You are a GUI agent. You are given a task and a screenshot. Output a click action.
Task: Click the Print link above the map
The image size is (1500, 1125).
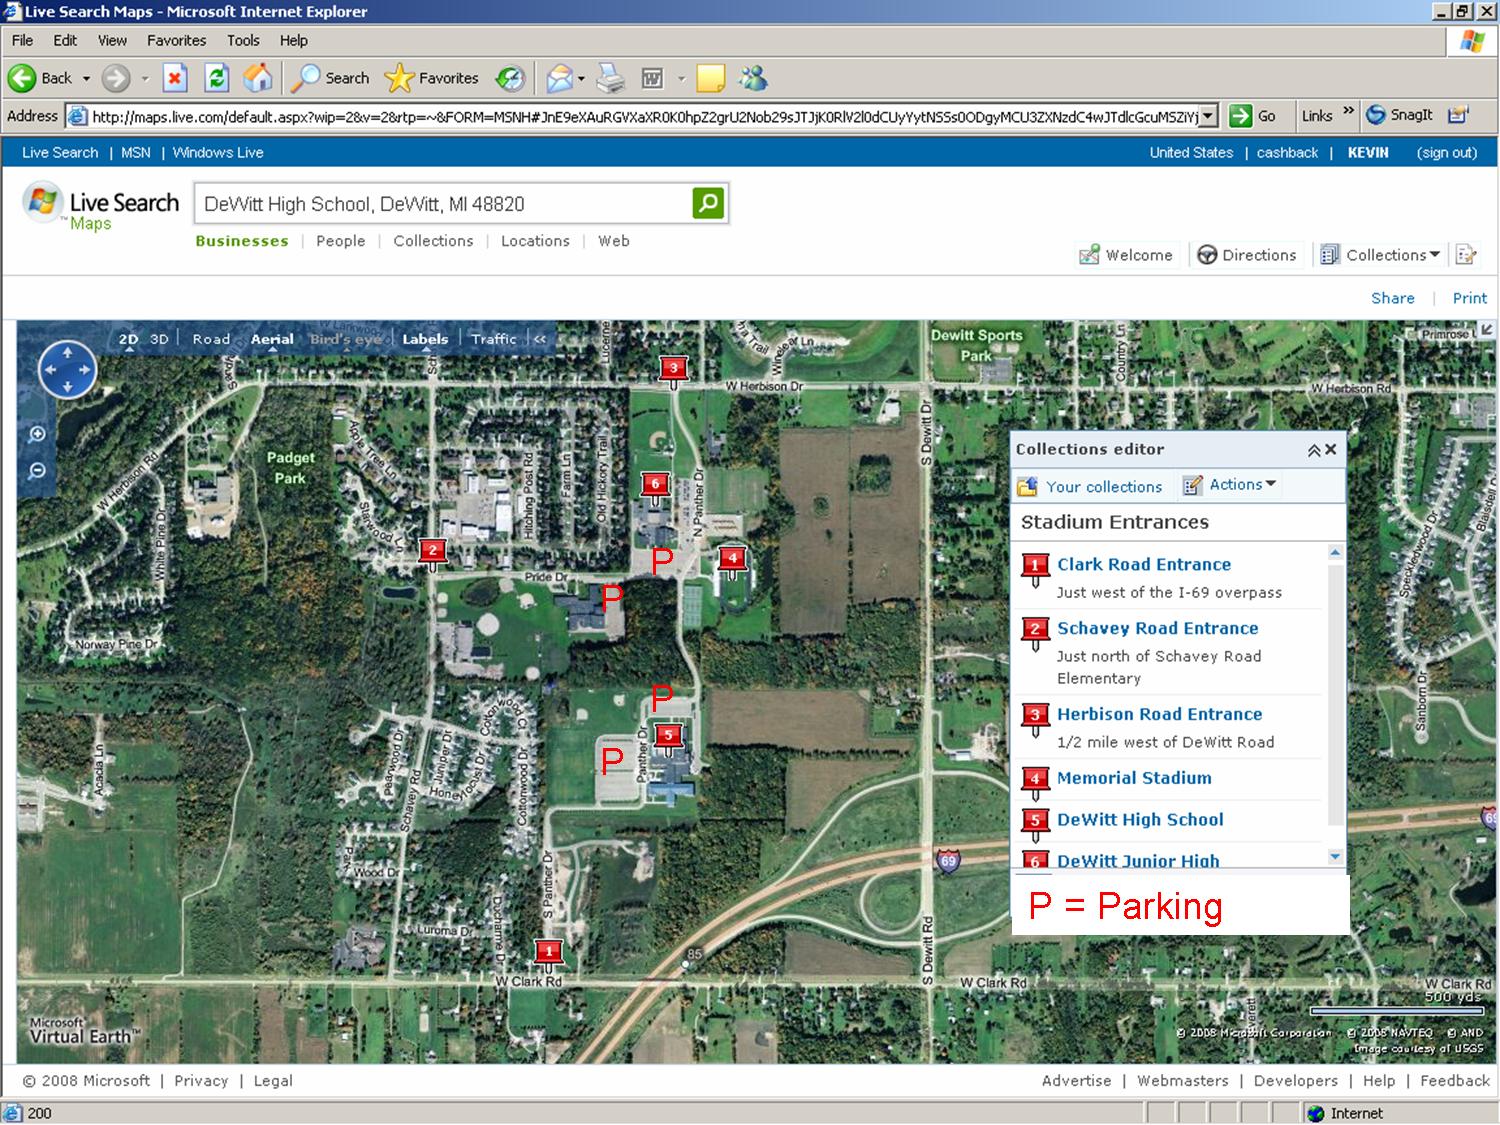tap(1469, 298)
